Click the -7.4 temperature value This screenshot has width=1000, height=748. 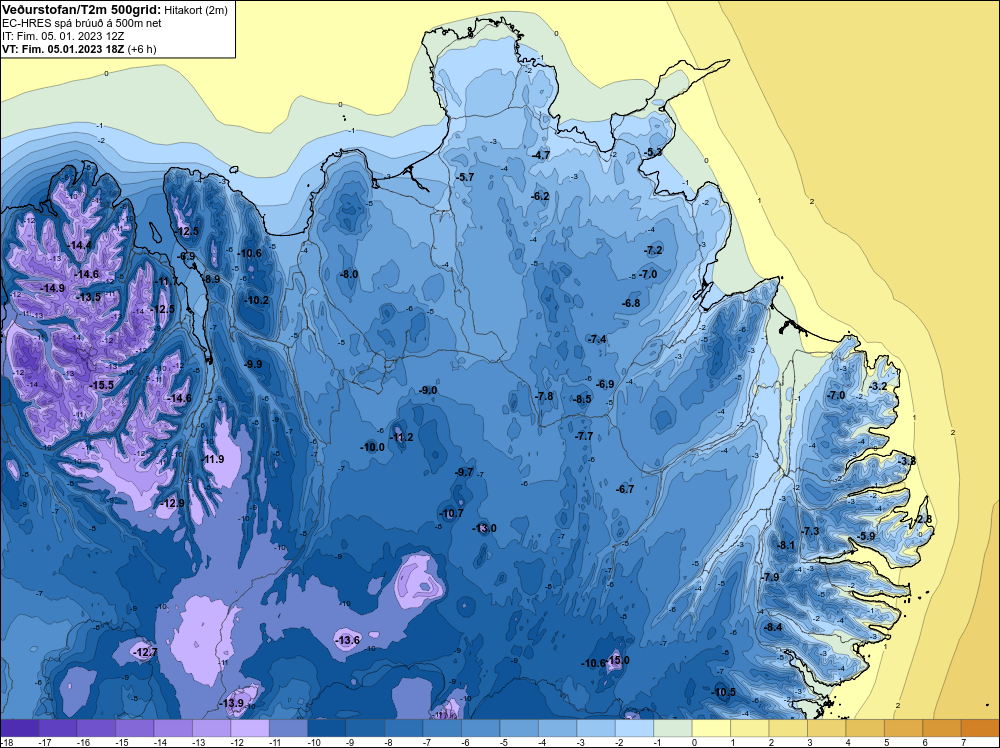(598, 339)
